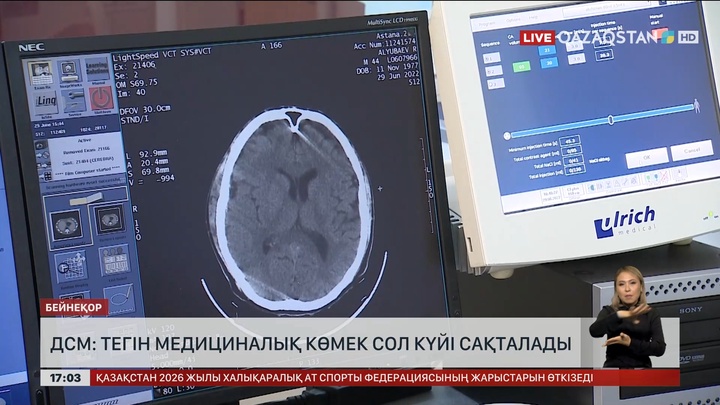Click the Total NaCl 0/41 value

tap(573, 160)
